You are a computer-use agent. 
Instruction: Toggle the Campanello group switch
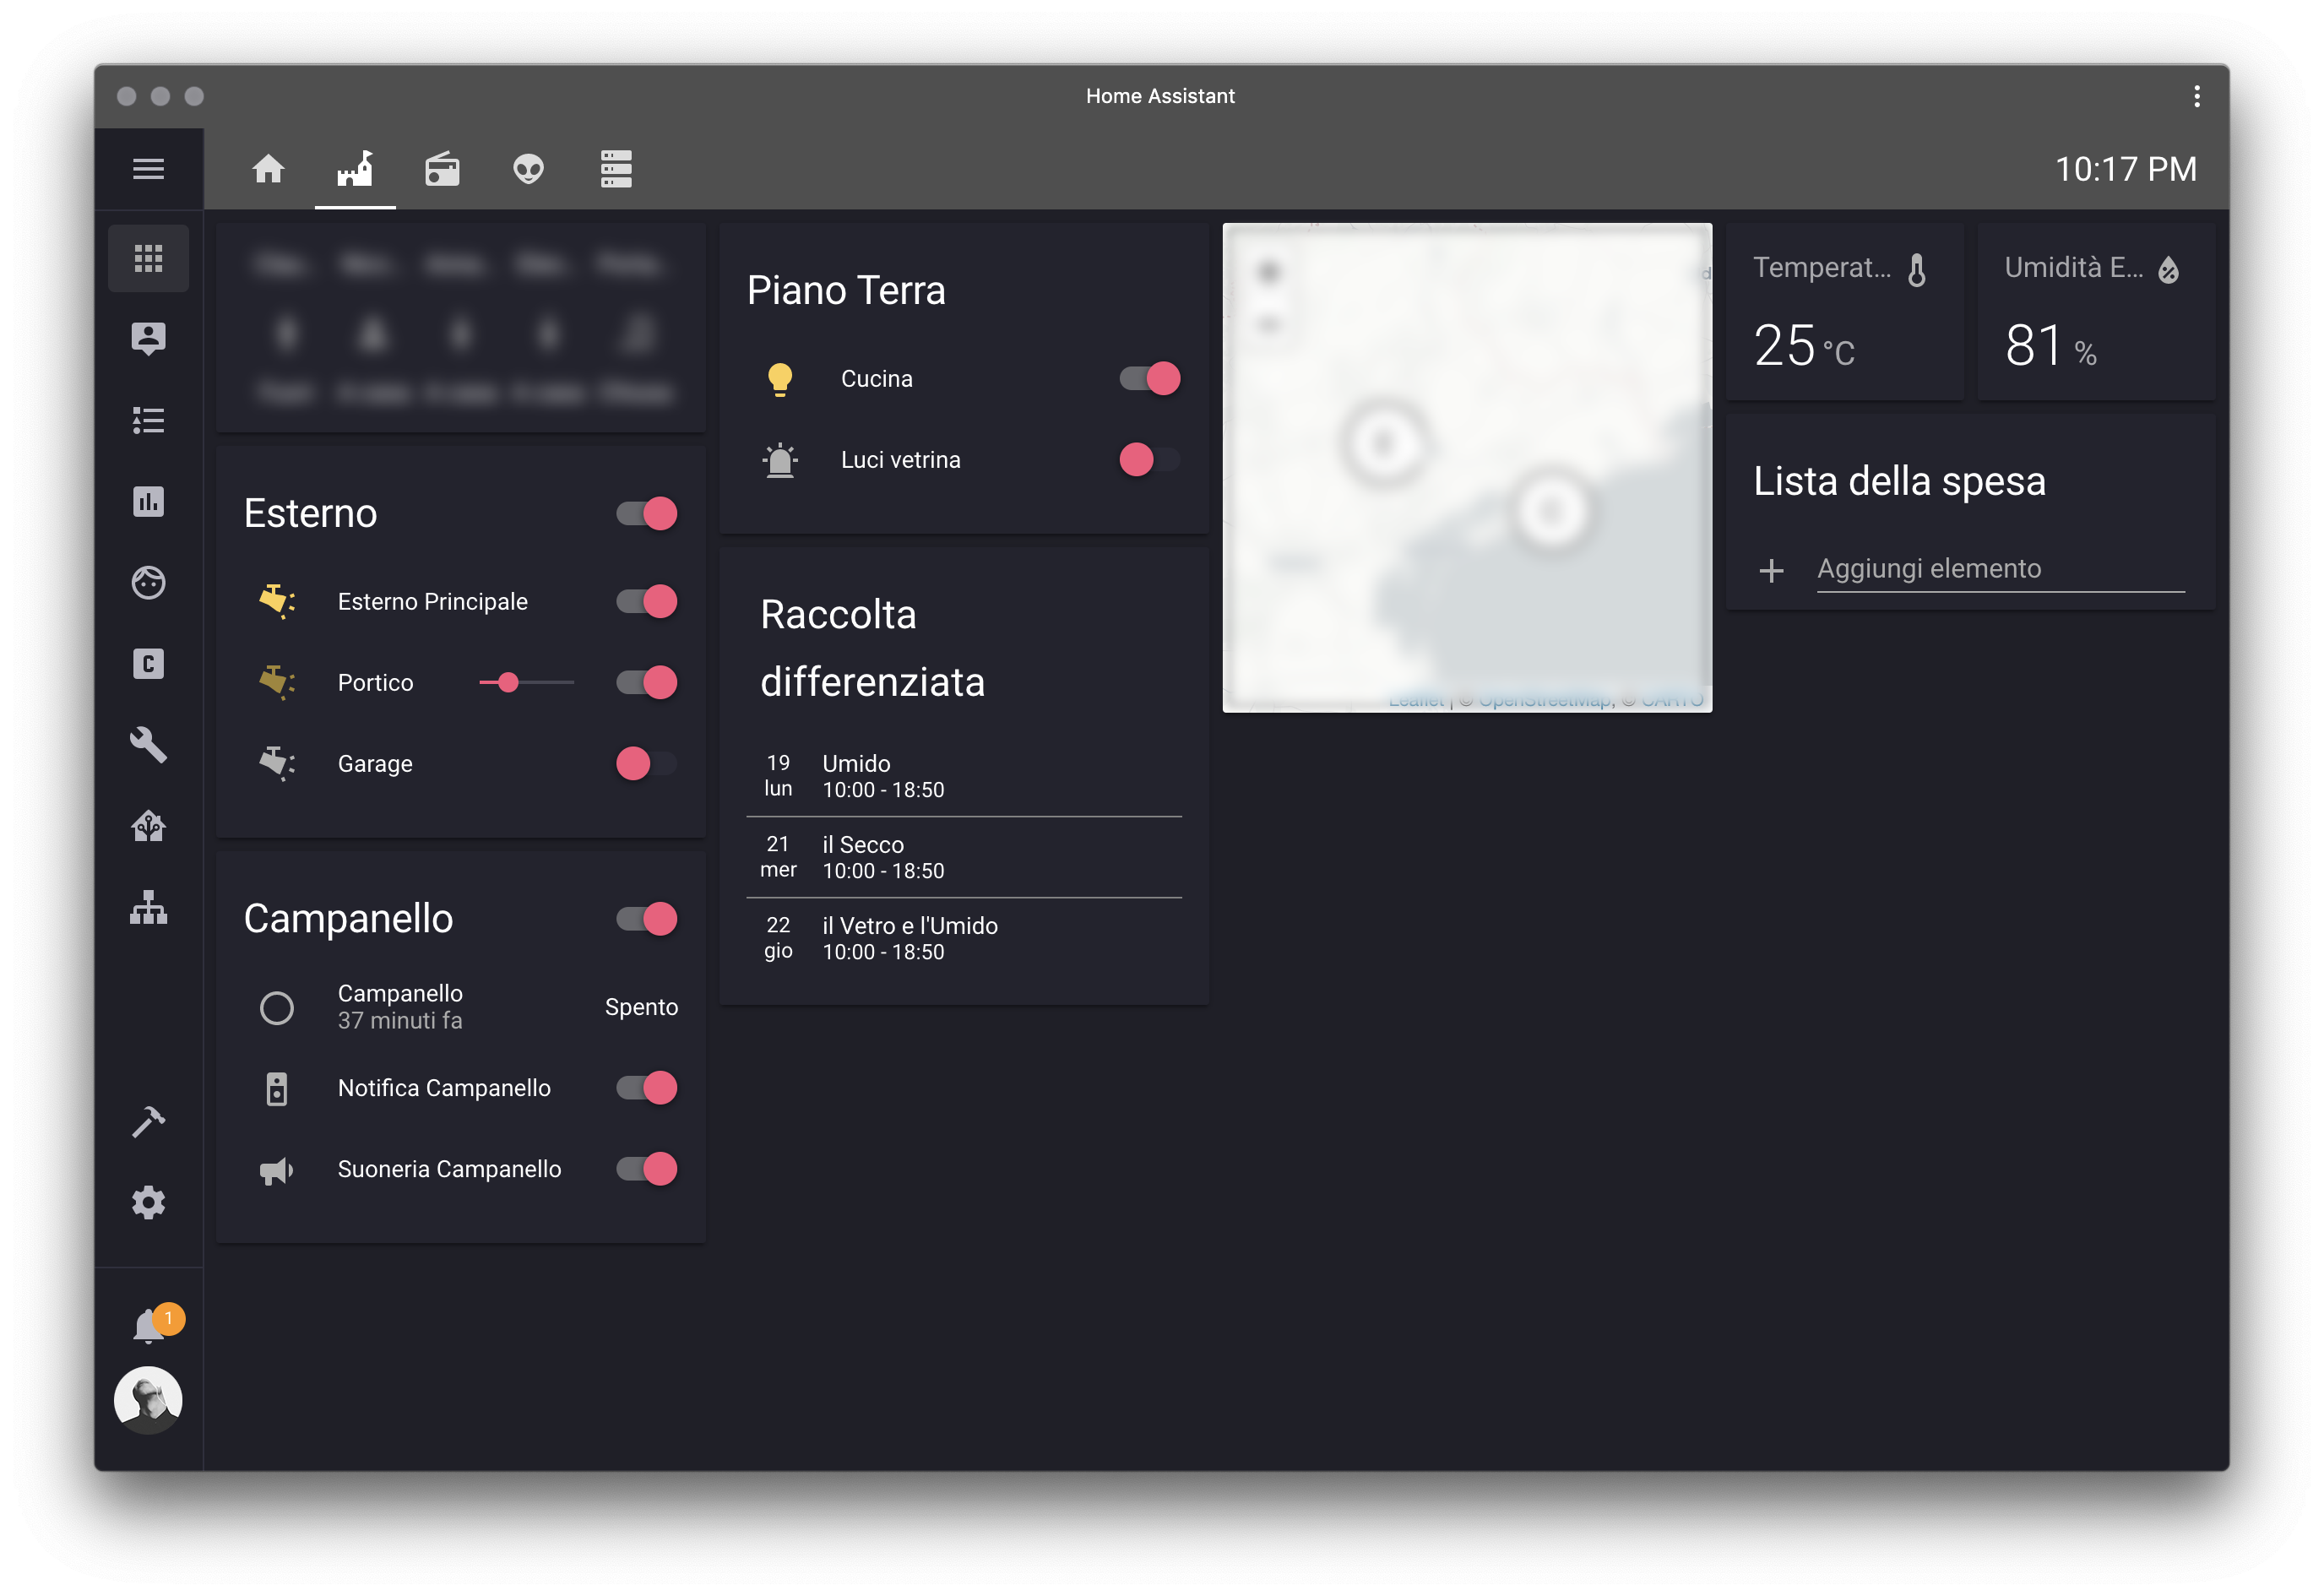click(647, 919)
